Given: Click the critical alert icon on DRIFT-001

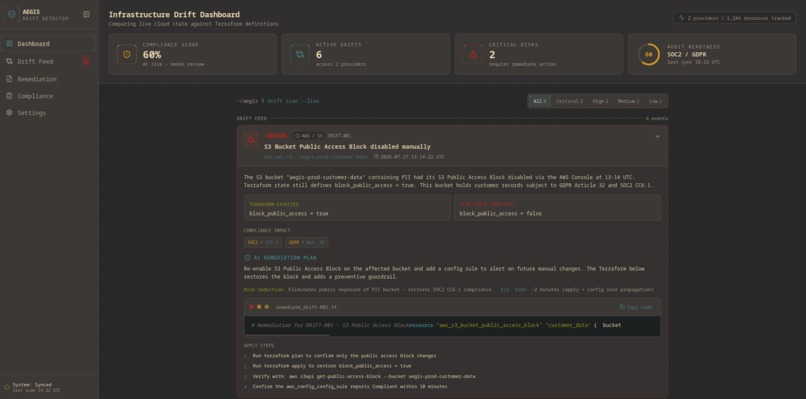Looking at the screenshot, I should pos(251,139).
